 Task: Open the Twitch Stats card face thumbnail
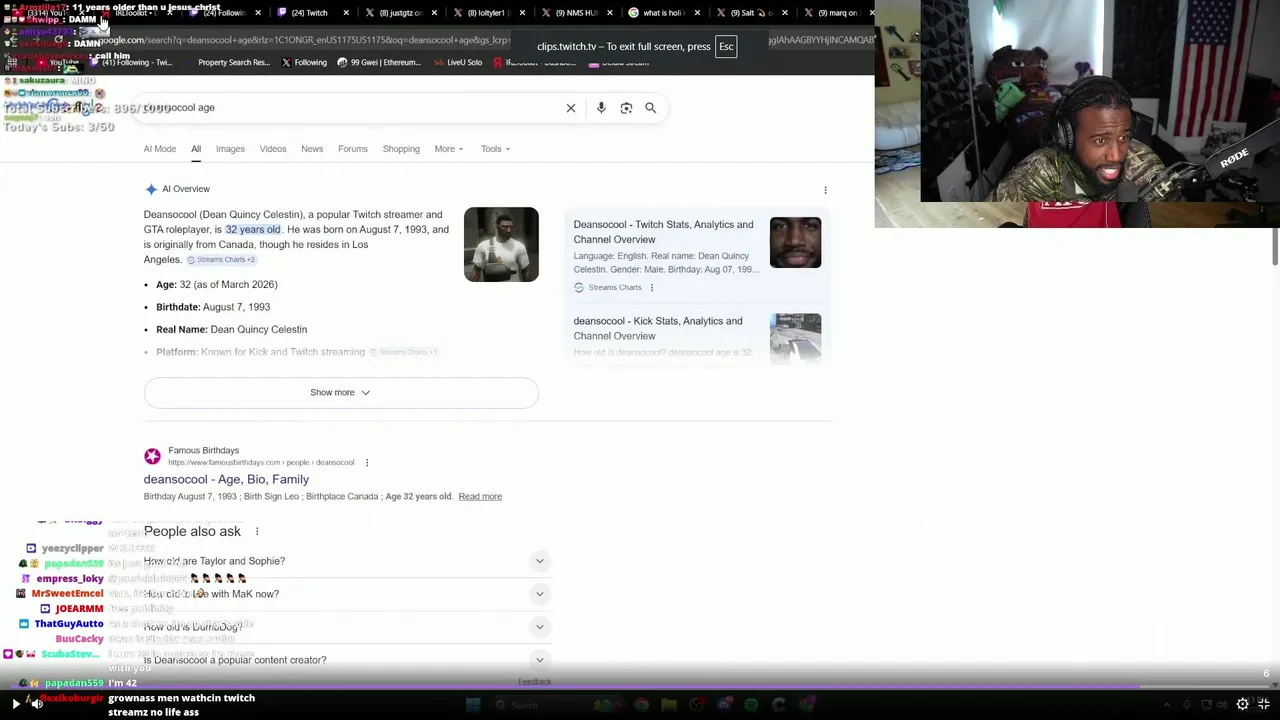coord(795,243)
